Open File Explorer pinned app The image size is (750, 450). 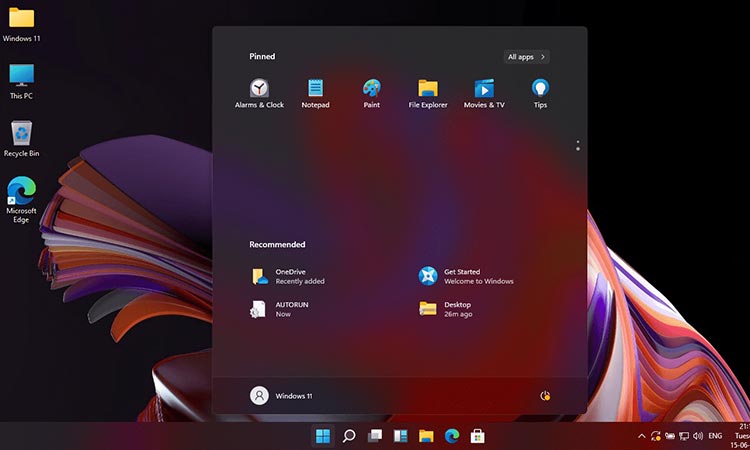click(x=428, y=94)
